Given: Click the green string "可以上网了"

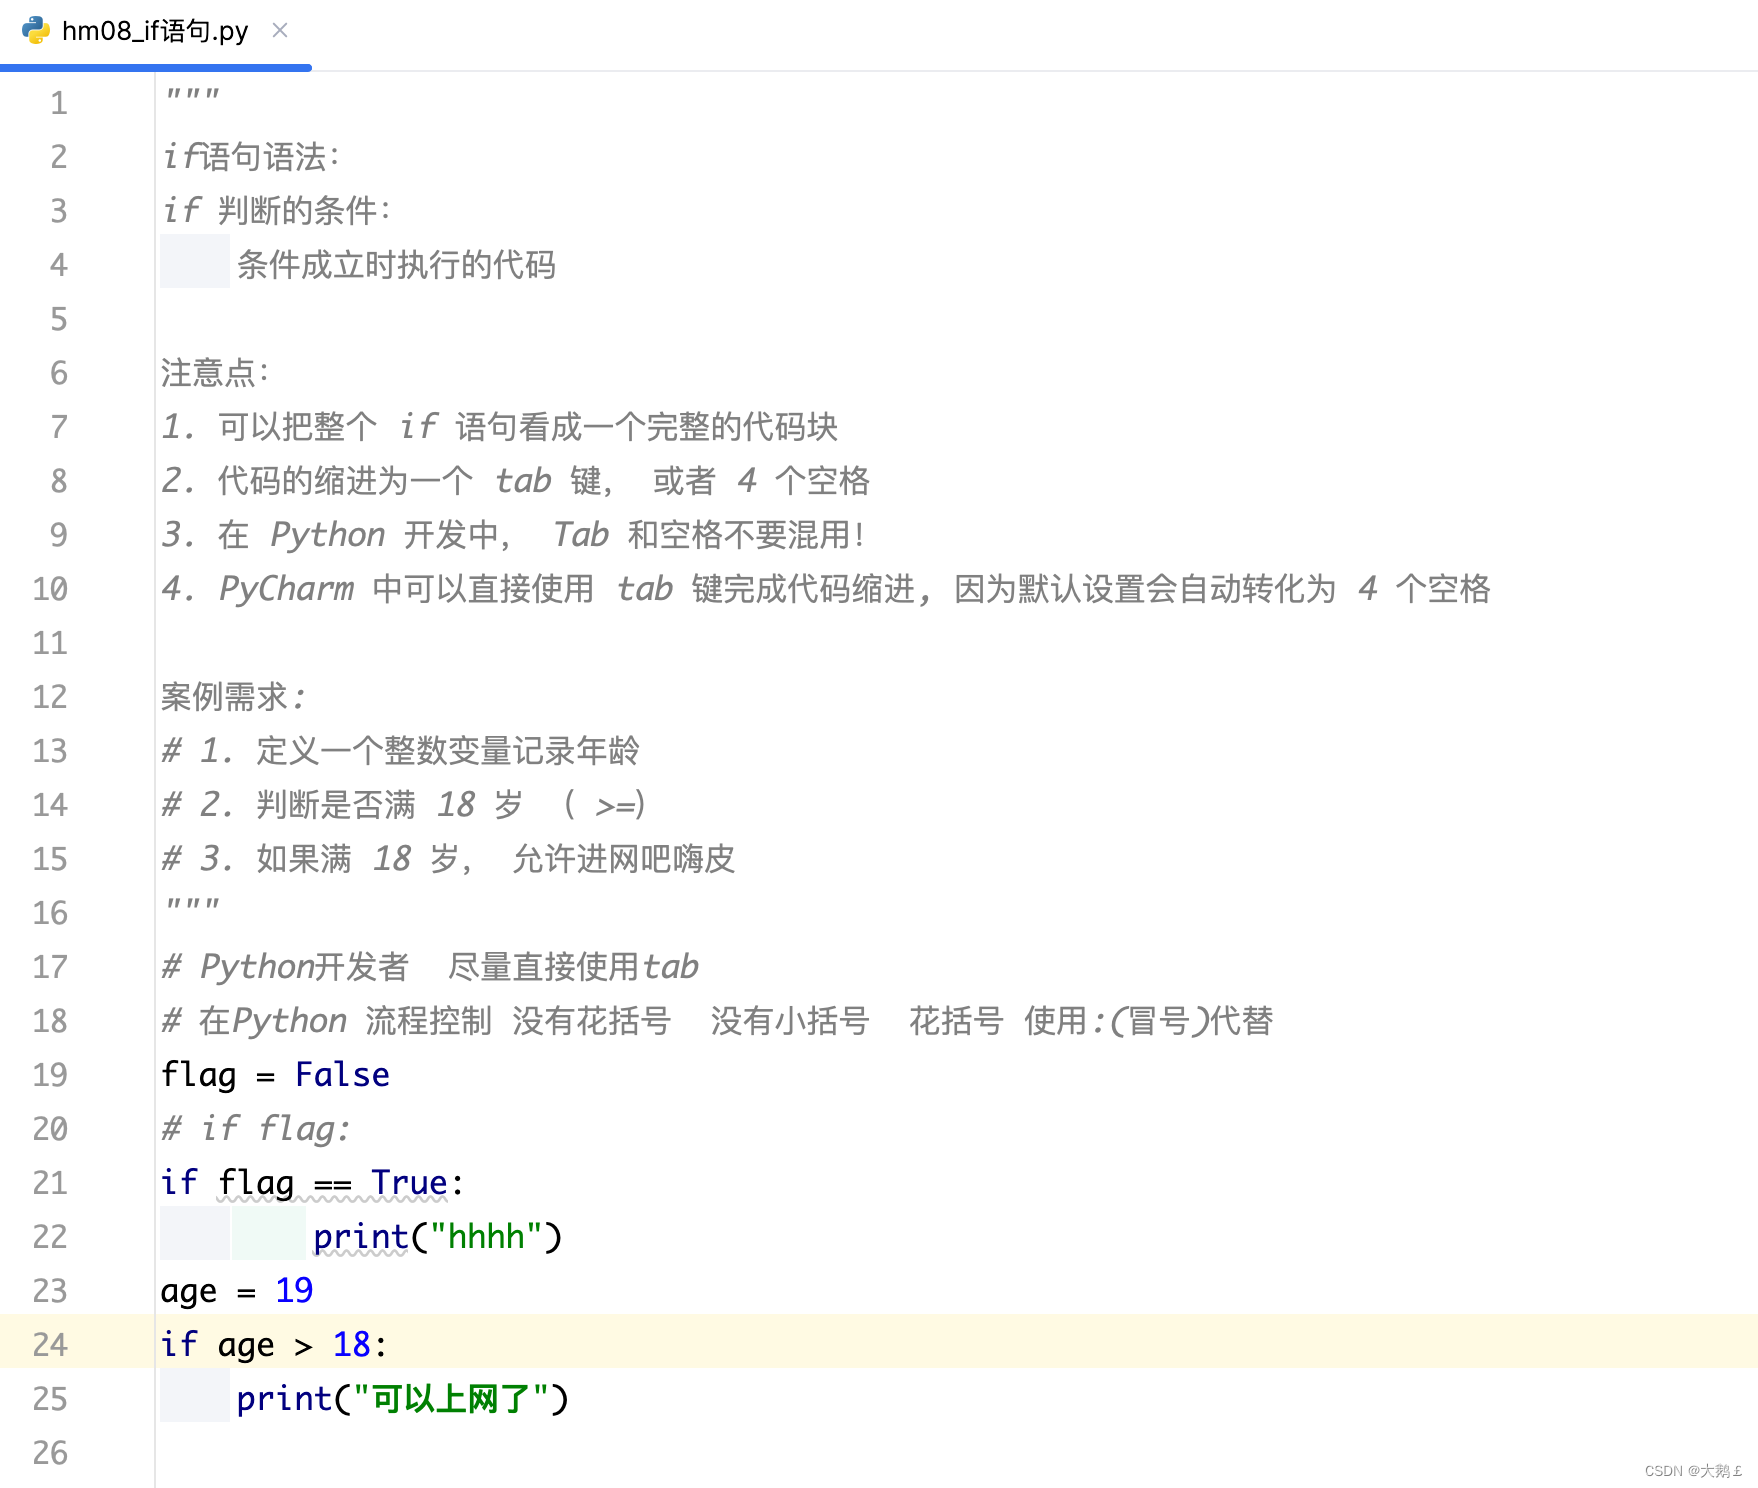Looking at the screenshot, I should tap(449, 1399).
